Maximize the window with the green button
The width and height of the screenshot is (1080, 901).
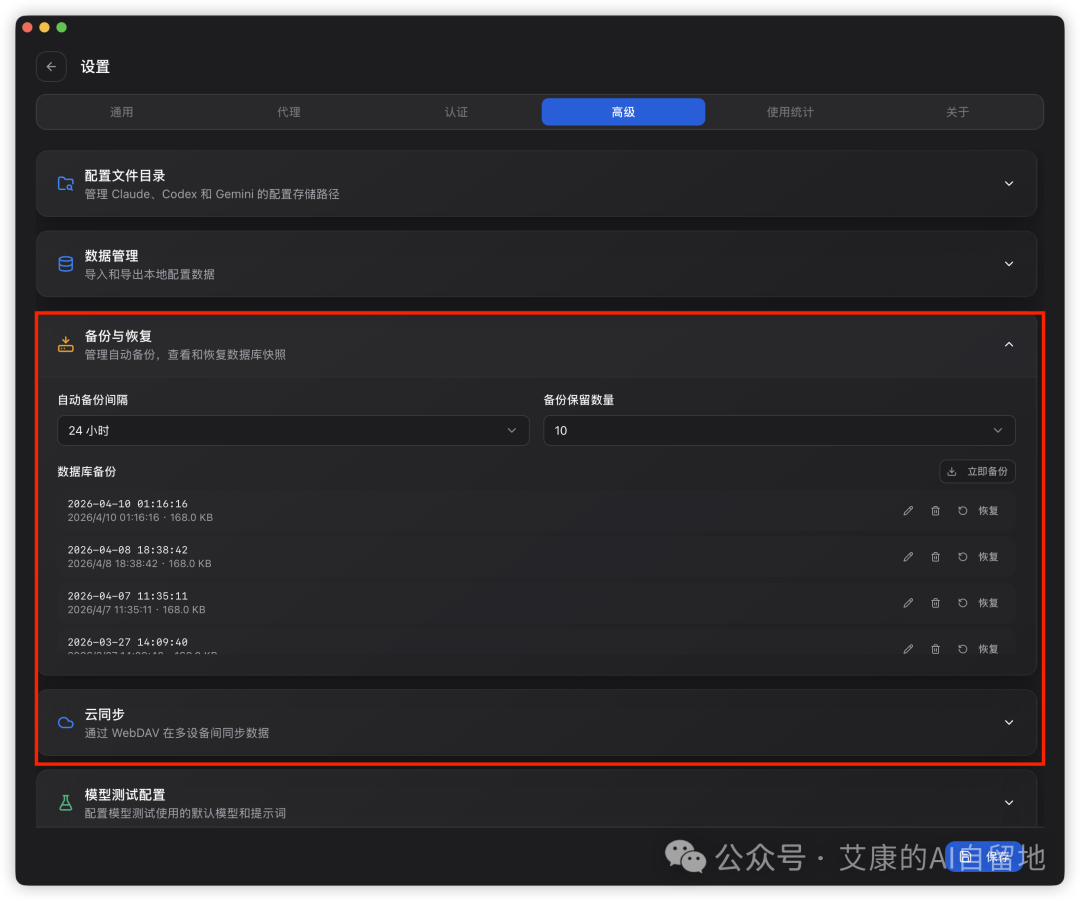tap(61, 28)
